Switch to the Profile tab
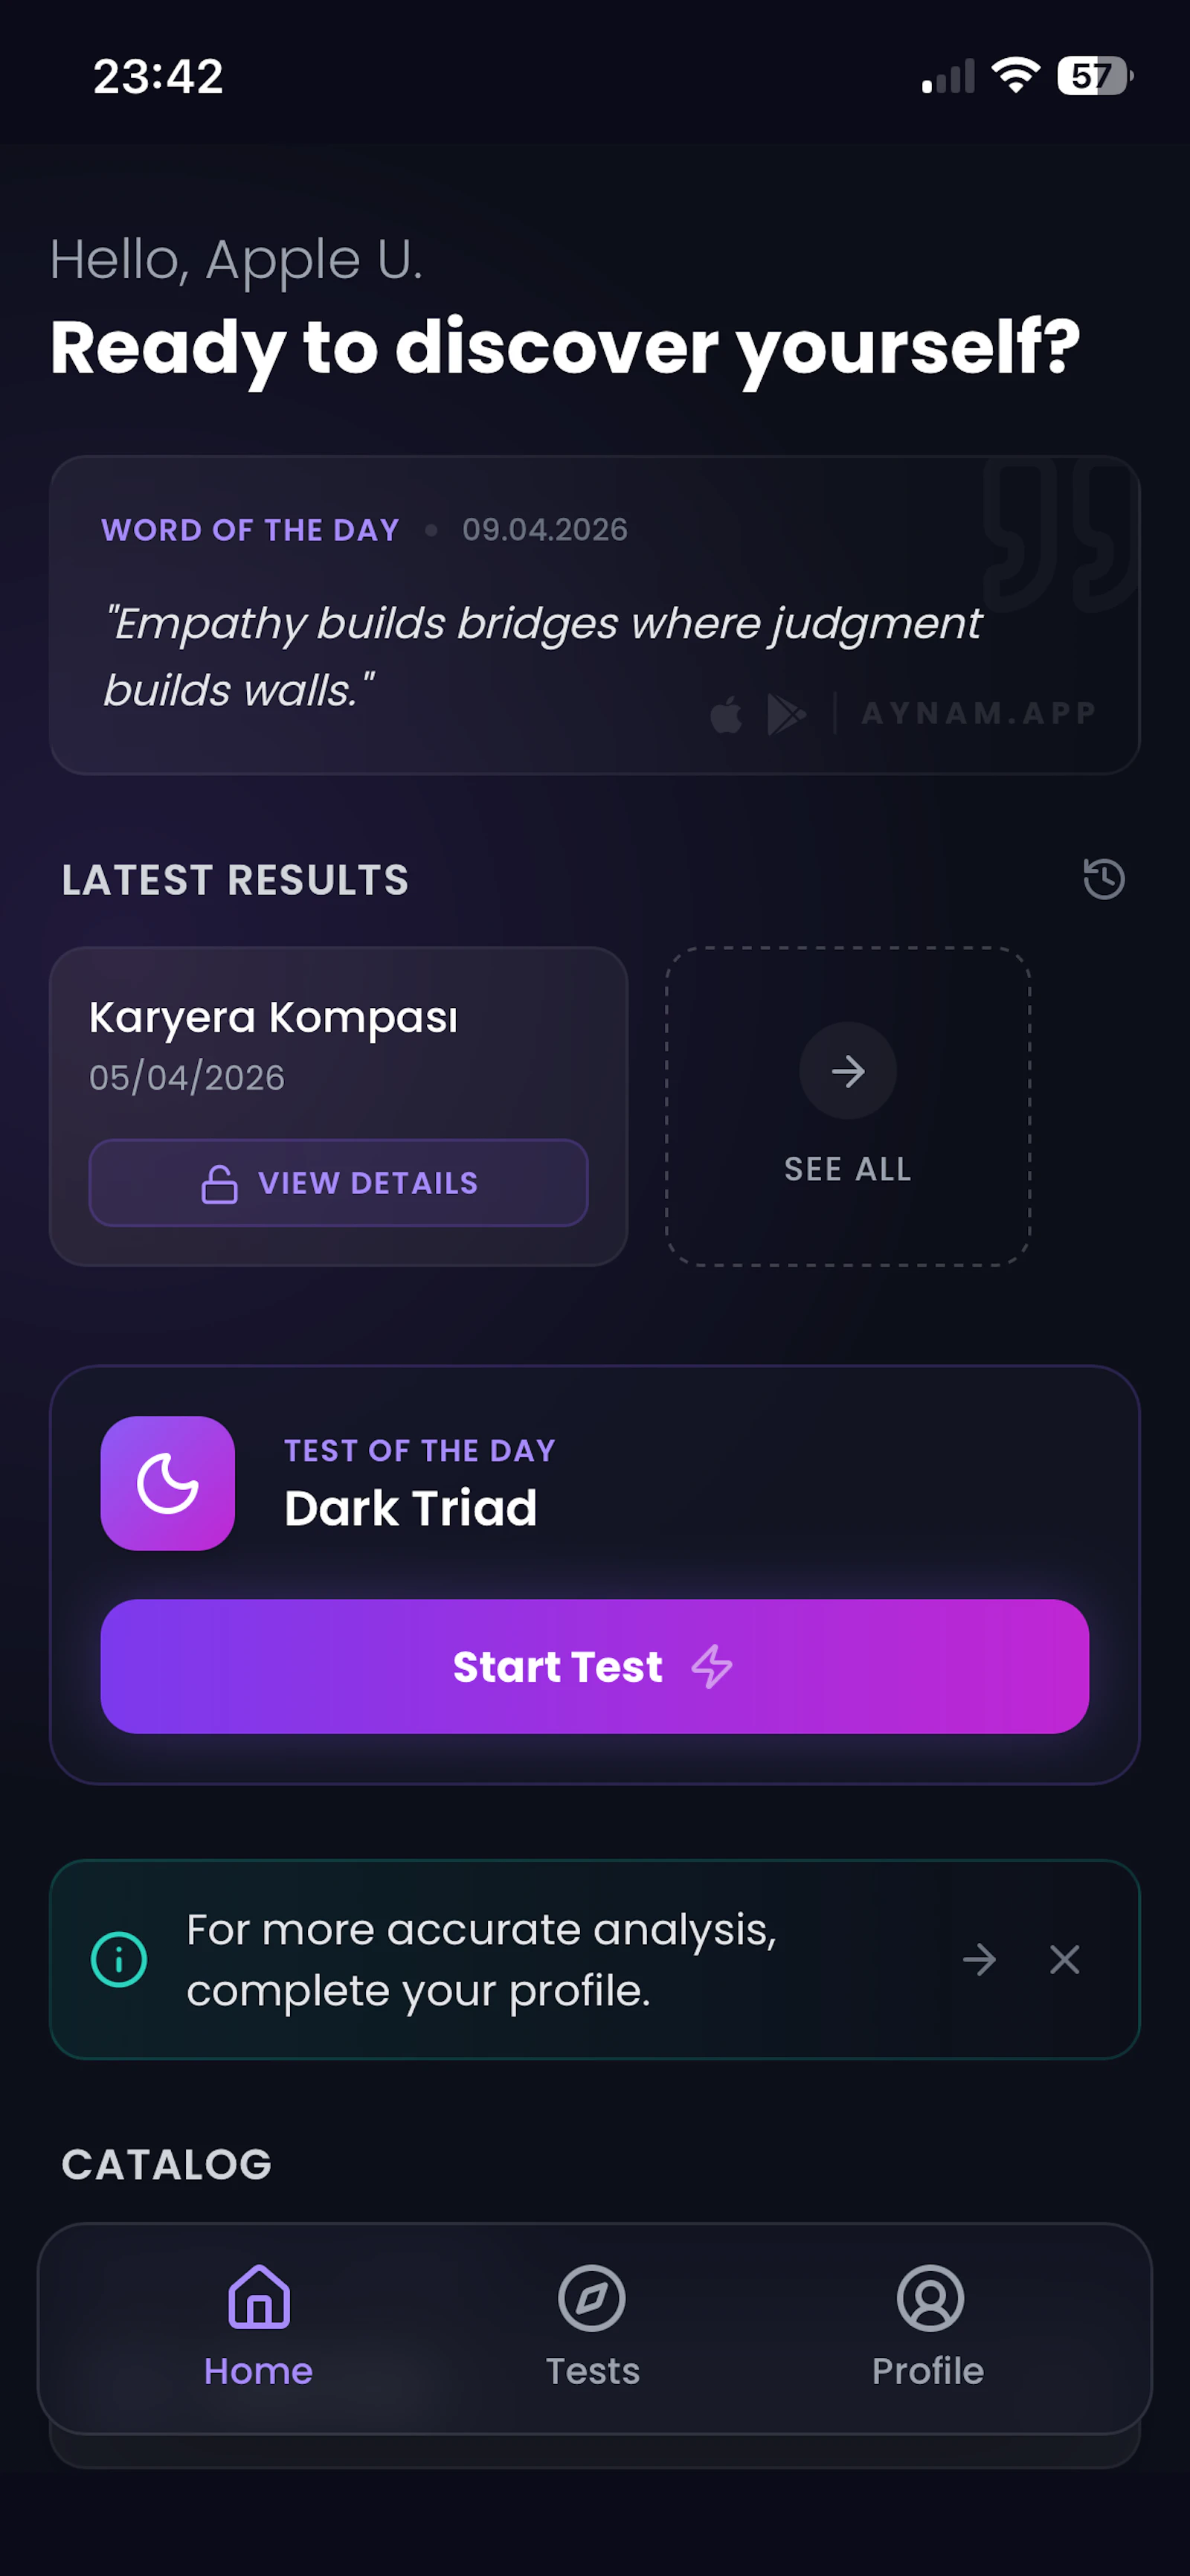The image size is (1190, 2576). [x=929, y=2327]
